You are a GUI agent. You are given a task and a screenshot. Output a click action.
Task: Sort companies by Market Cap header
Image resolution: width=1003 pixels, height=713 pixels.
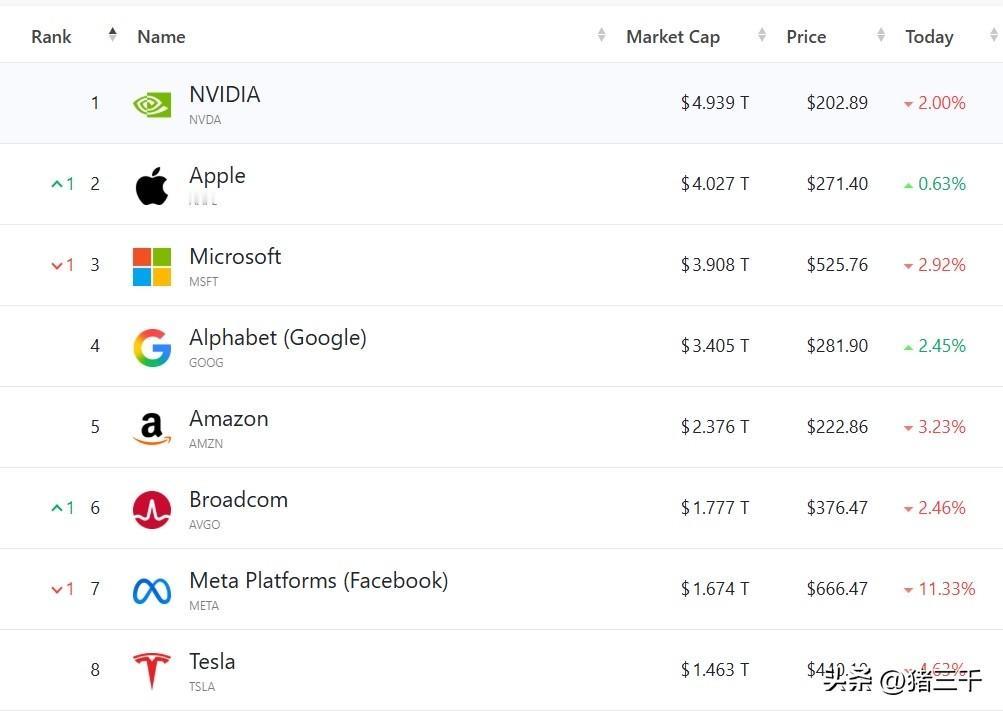pyautogui.click(x=673, y=37)
